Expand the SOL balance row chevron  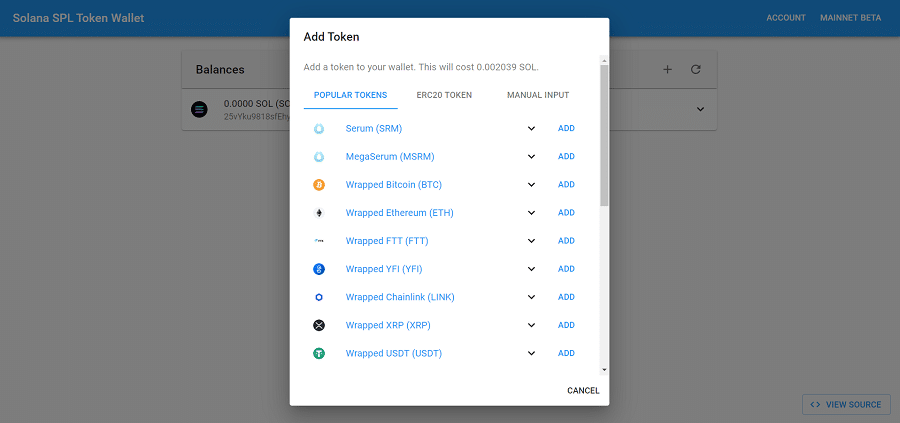700,109
